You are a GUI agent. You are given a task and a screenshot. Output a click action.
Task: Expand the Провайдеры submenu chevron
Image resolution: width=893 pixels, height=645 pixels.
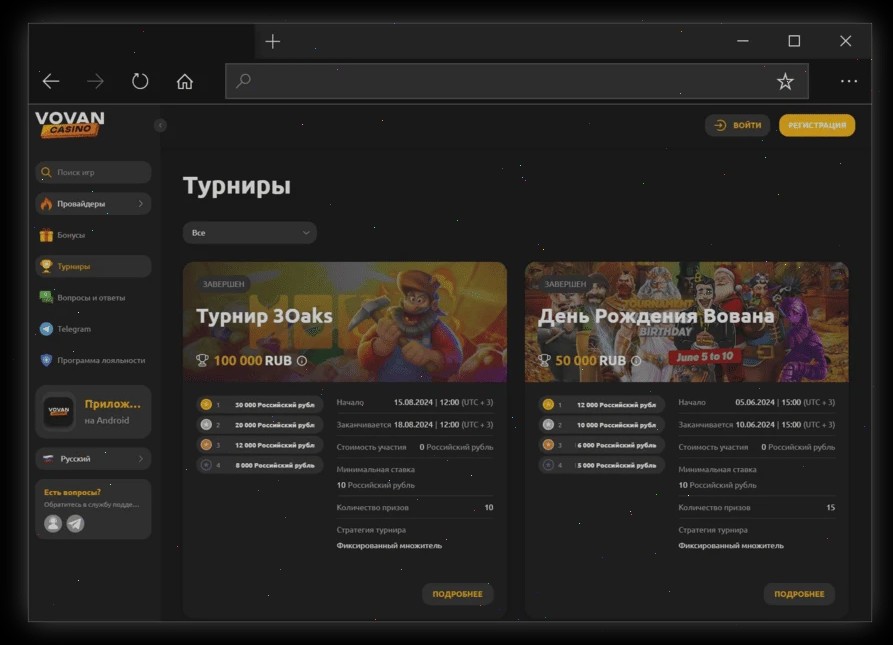click(141, 203)
